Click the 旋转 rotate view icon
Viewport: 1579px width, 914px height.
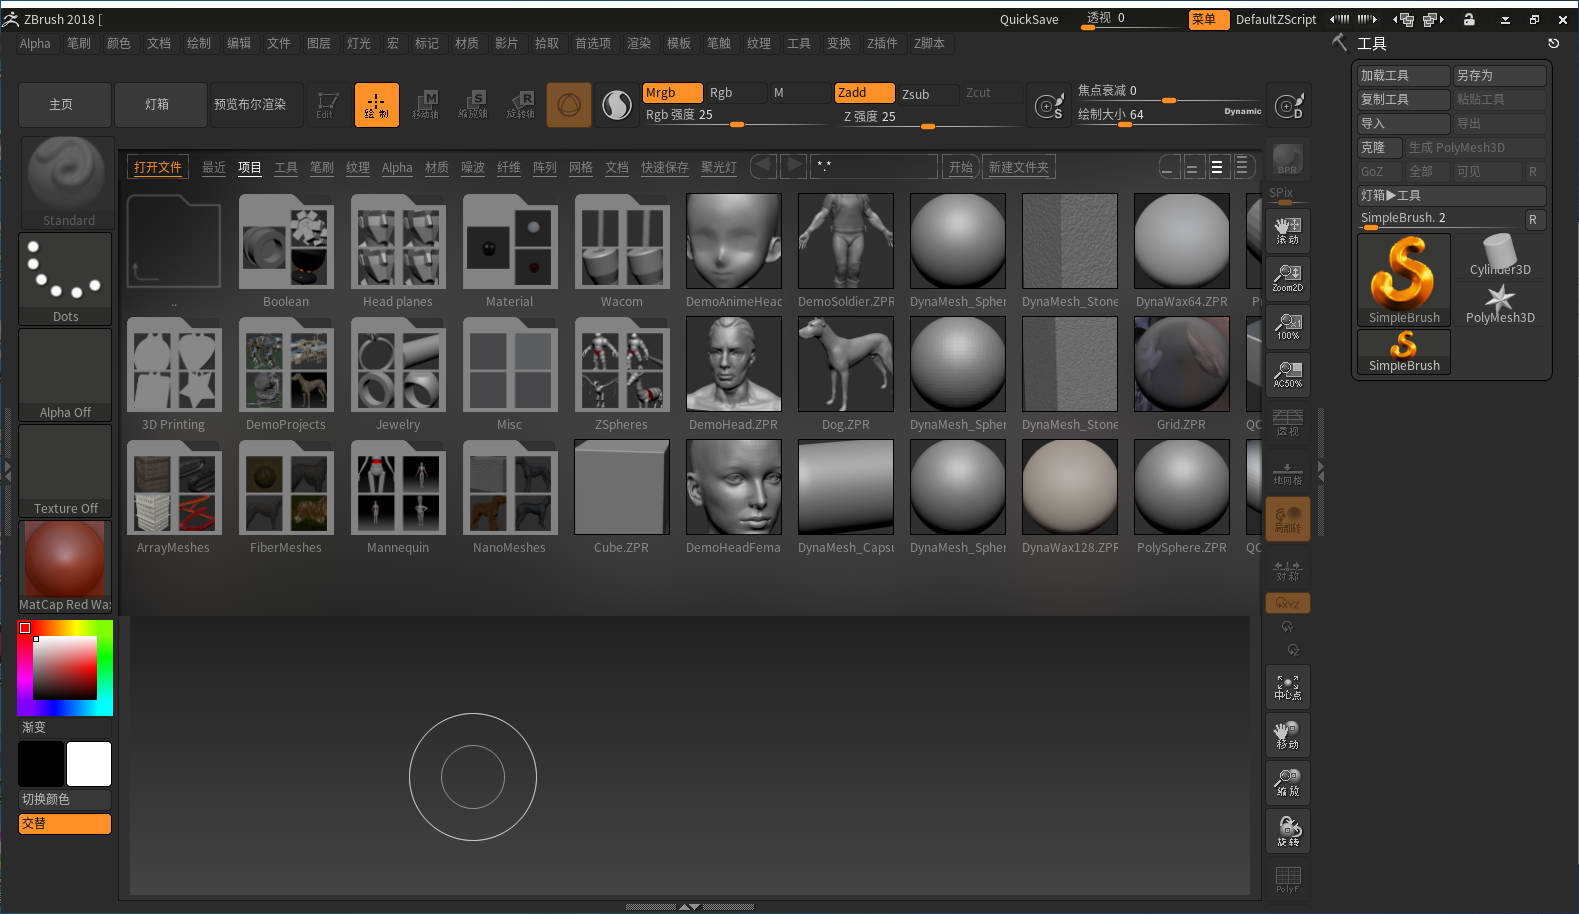click(1288, 831)
